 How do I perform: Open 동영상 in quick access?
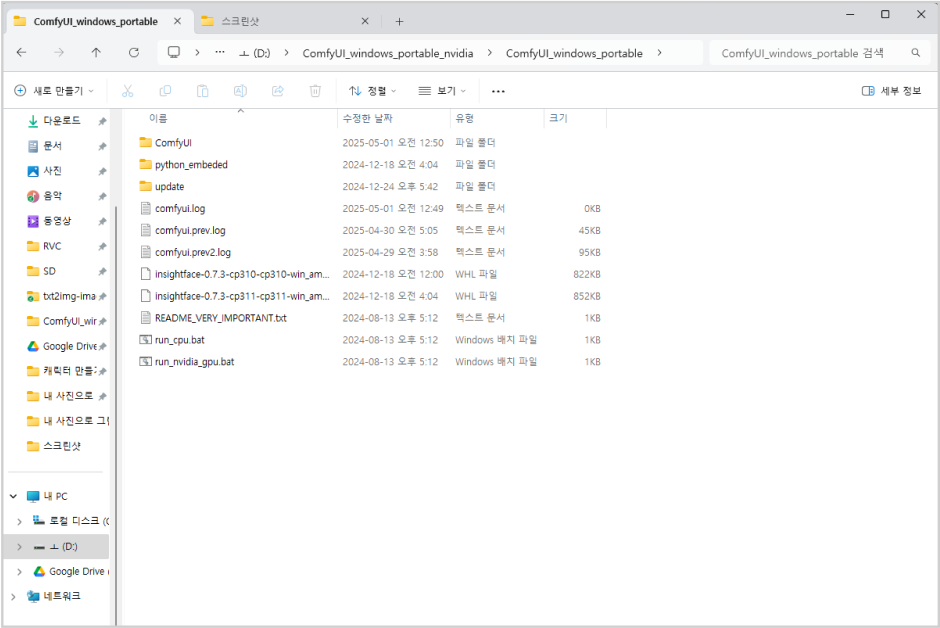[x=57, y=221]
